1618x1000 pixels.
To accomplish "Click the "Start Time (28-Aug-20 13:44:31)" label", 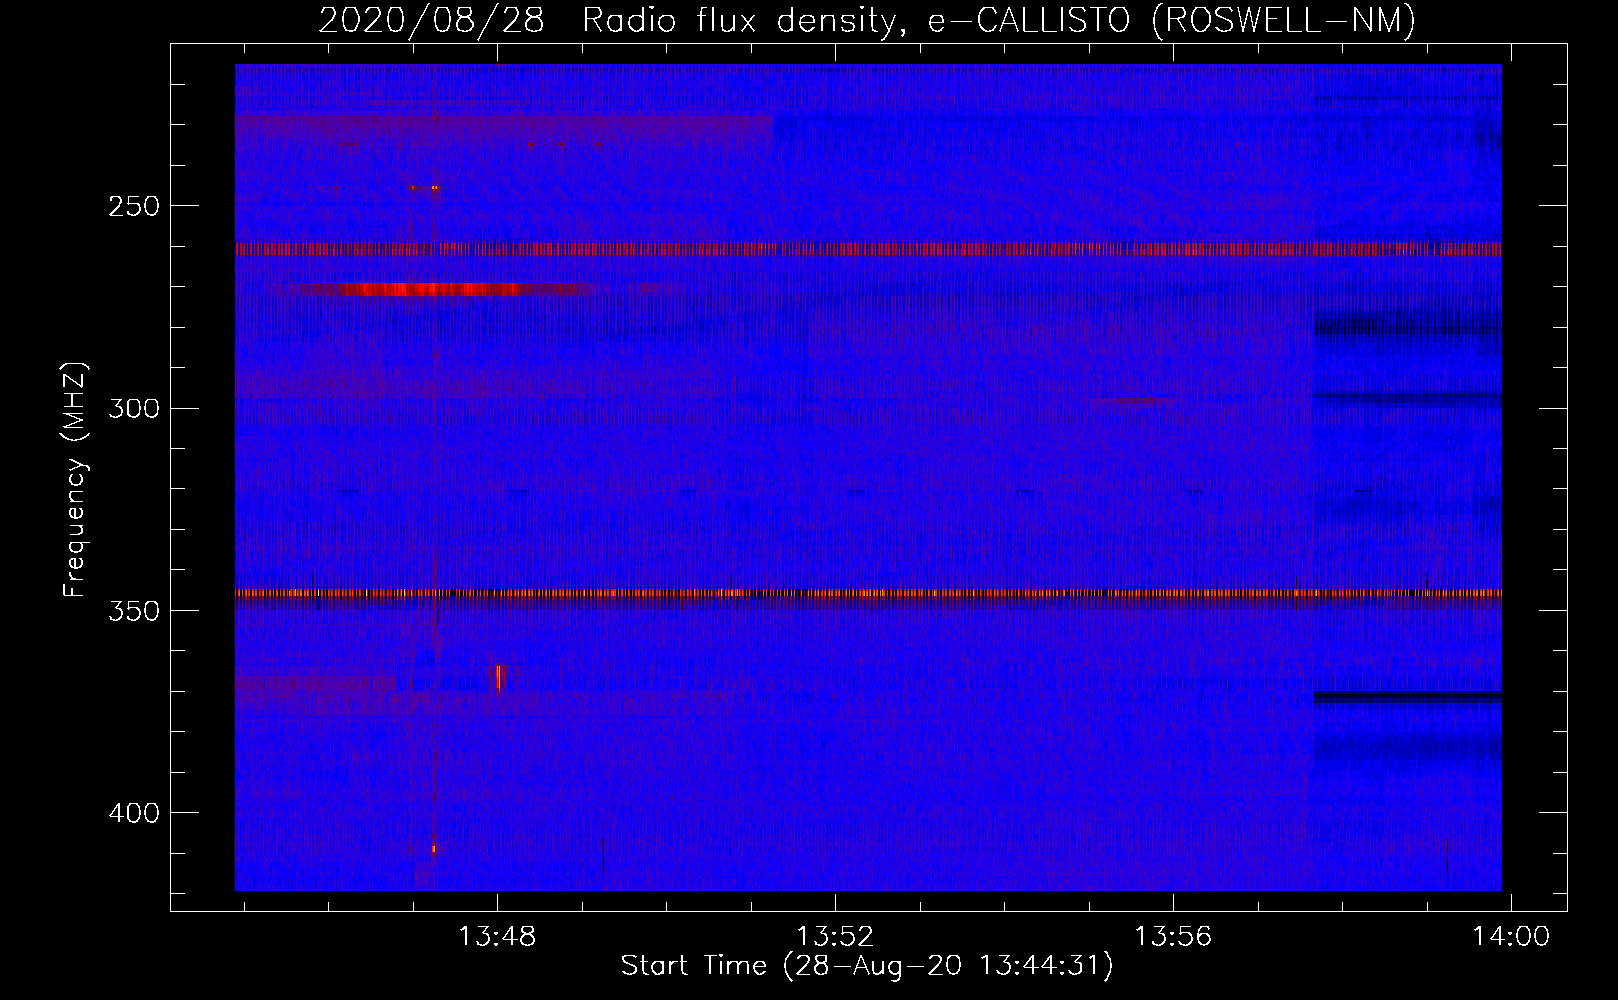I will (x=867, y=966).
